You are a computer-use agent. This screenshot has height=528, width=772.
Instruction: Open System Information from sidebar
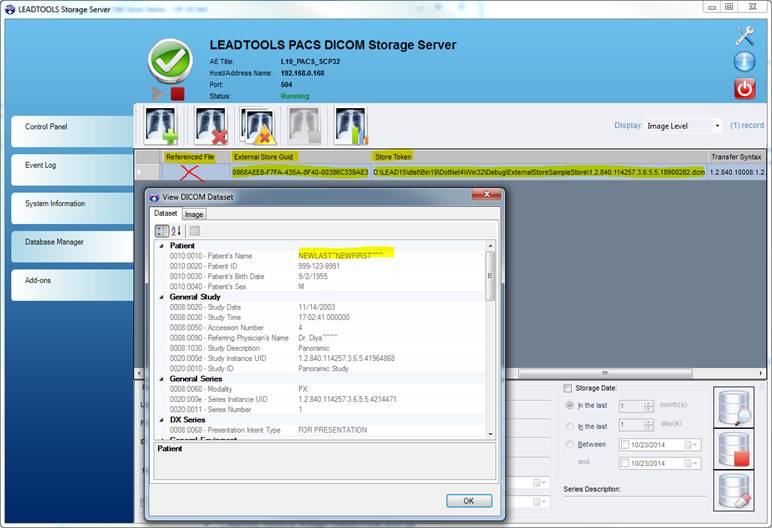[72, 208]
